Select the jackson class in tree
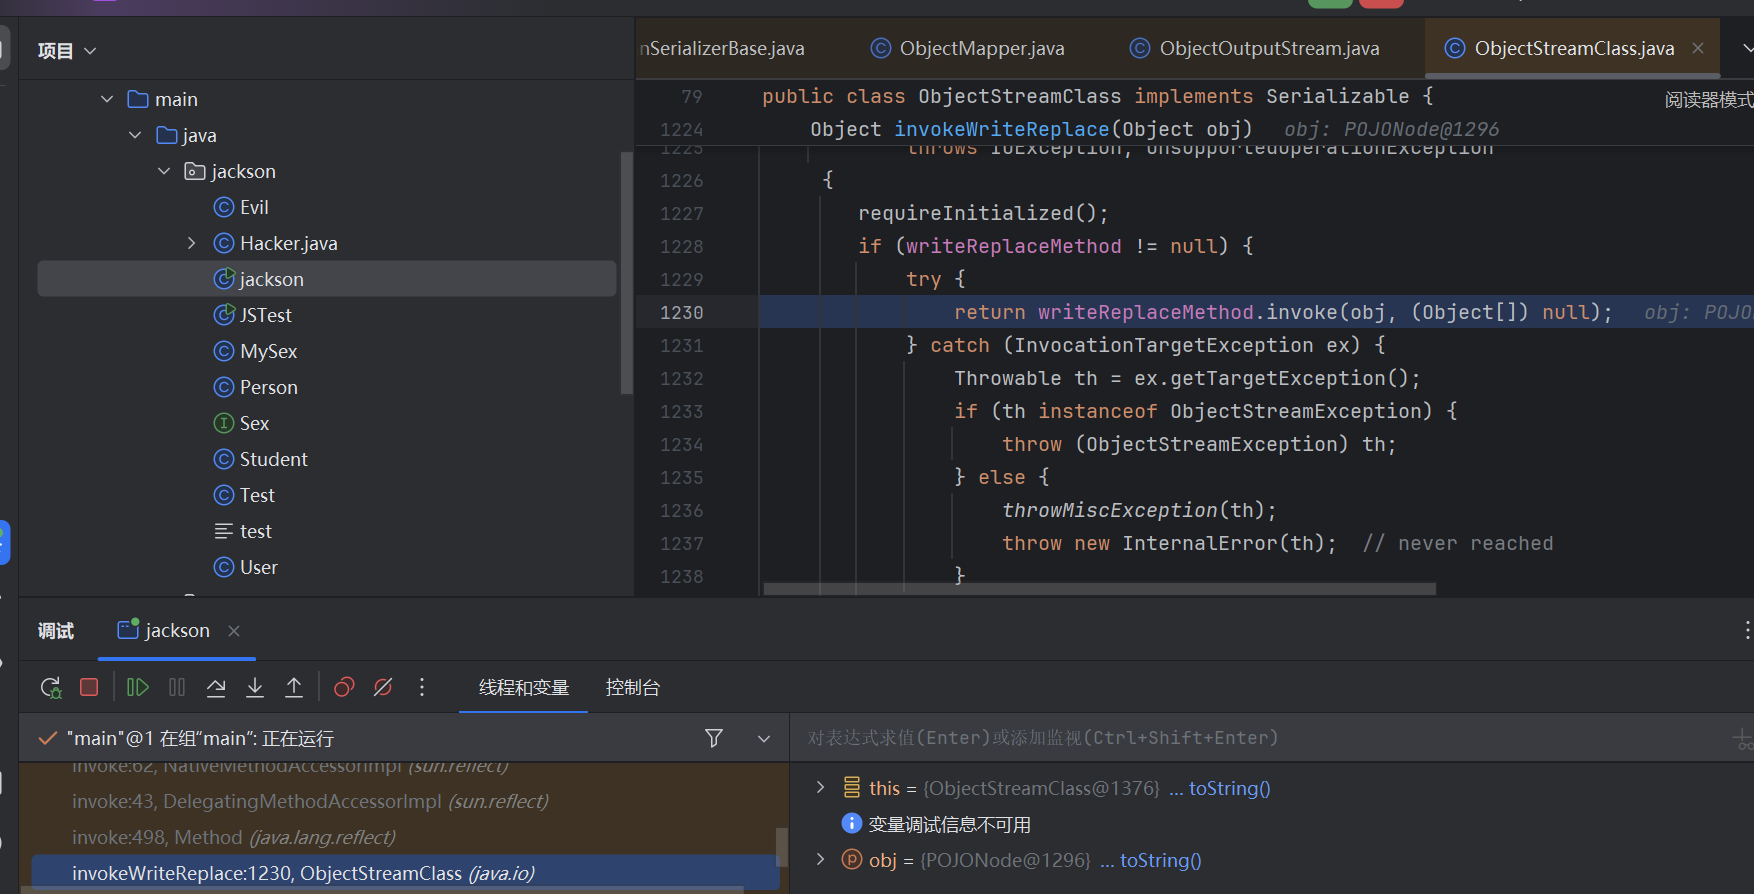 click(327, 279)
